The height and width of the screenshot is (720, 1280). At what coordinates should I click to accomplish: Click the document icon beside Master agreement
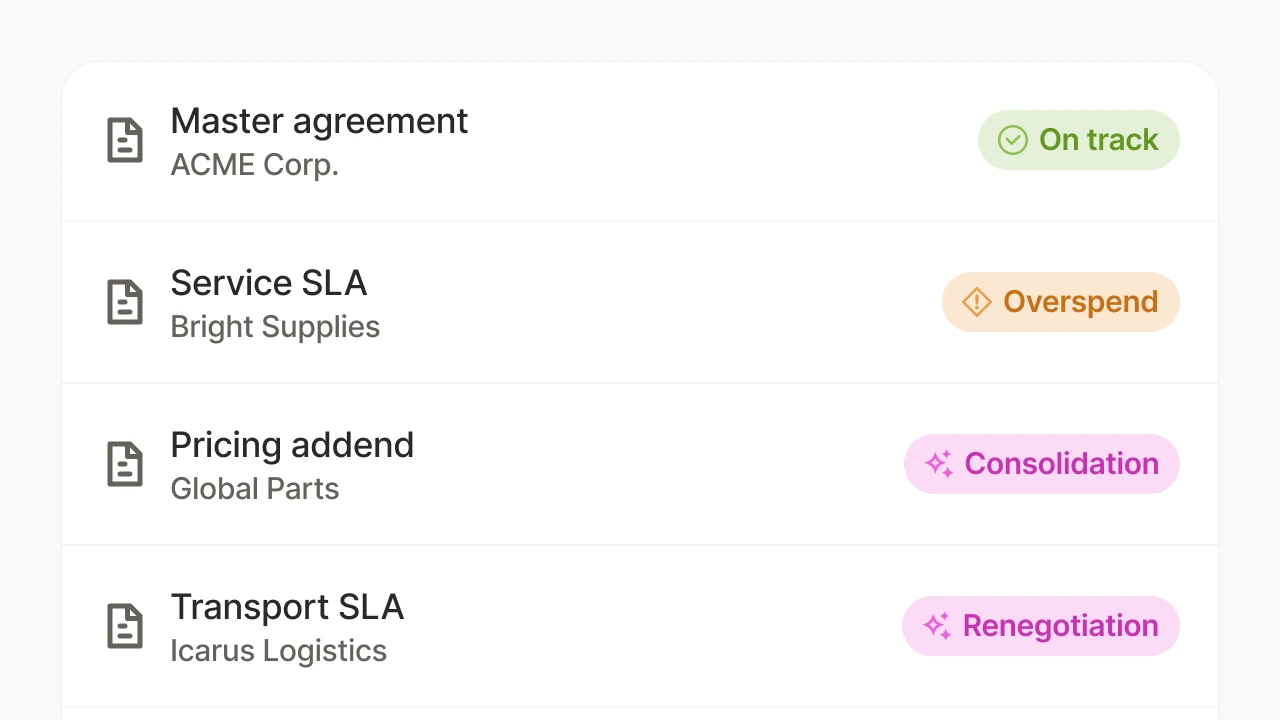tap(125, 140)
